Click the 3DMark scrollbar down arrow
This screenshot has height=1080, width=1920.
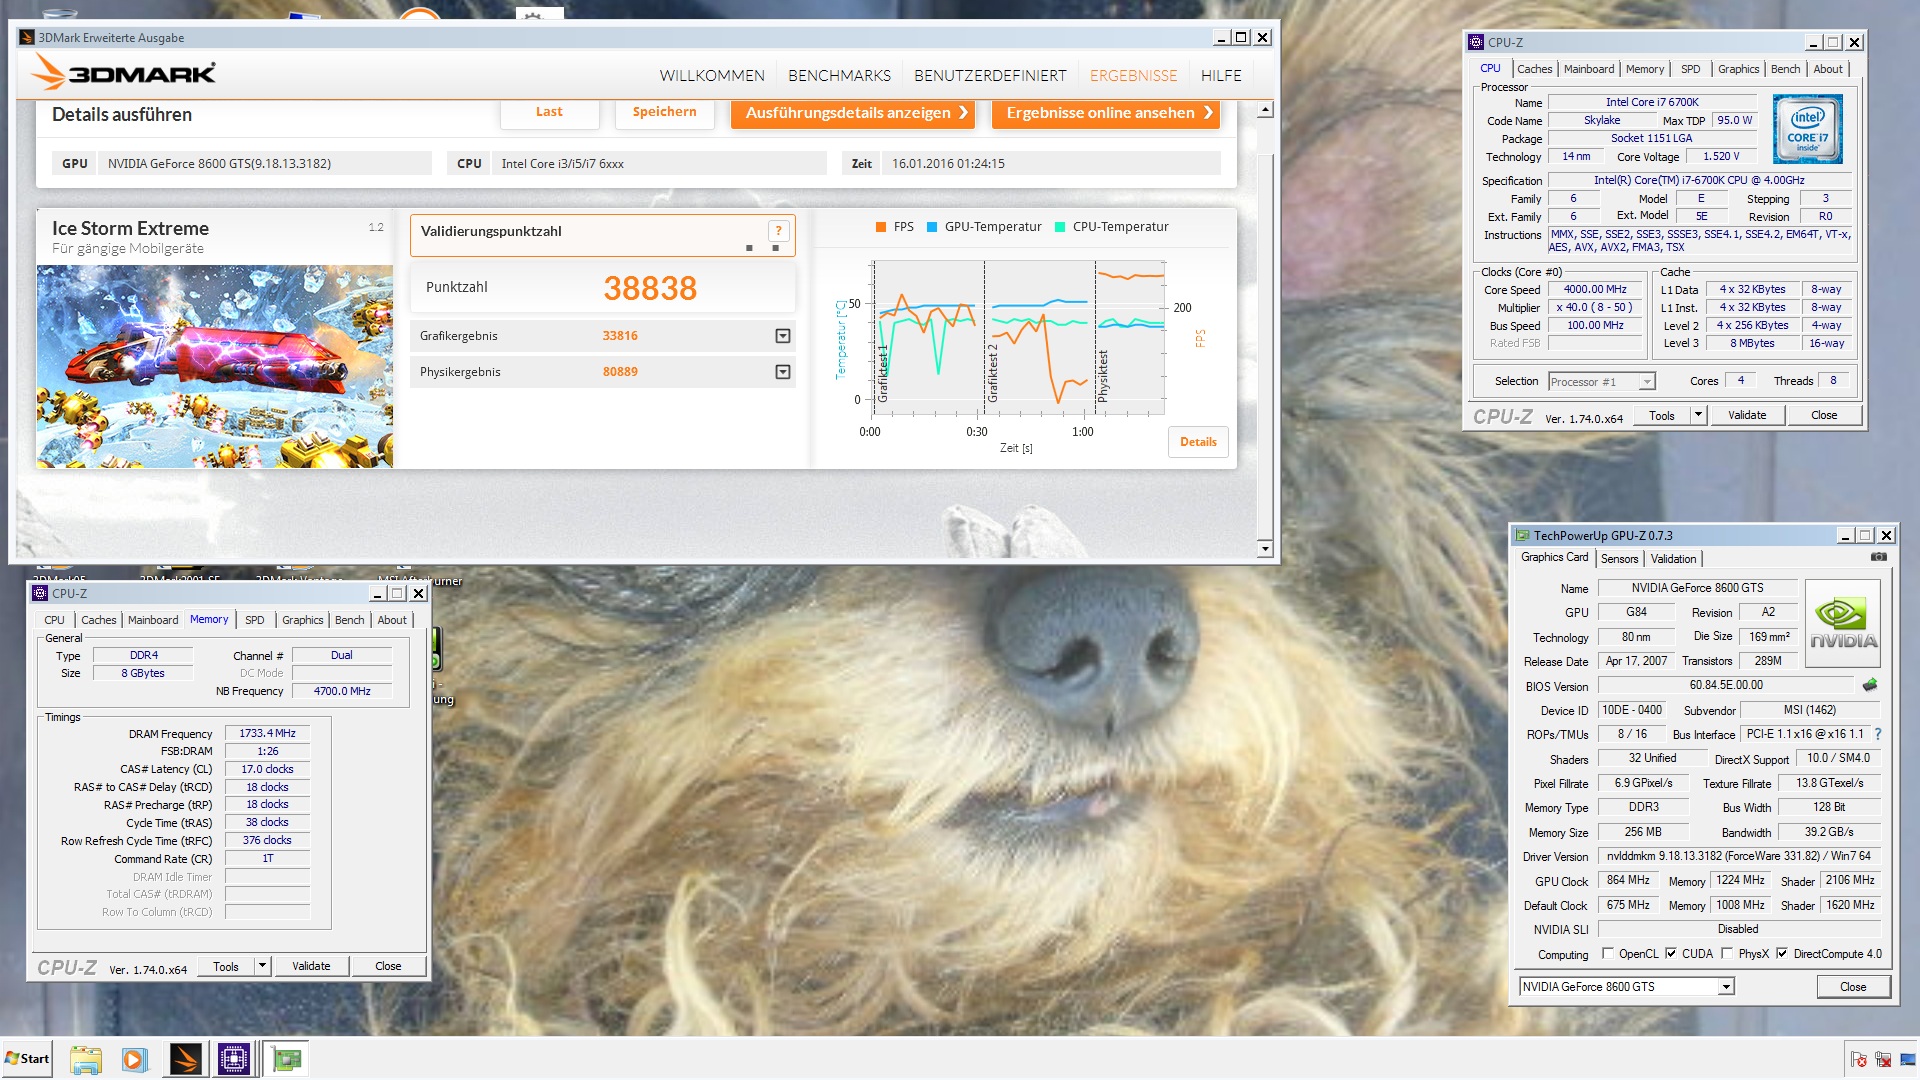1265,548
